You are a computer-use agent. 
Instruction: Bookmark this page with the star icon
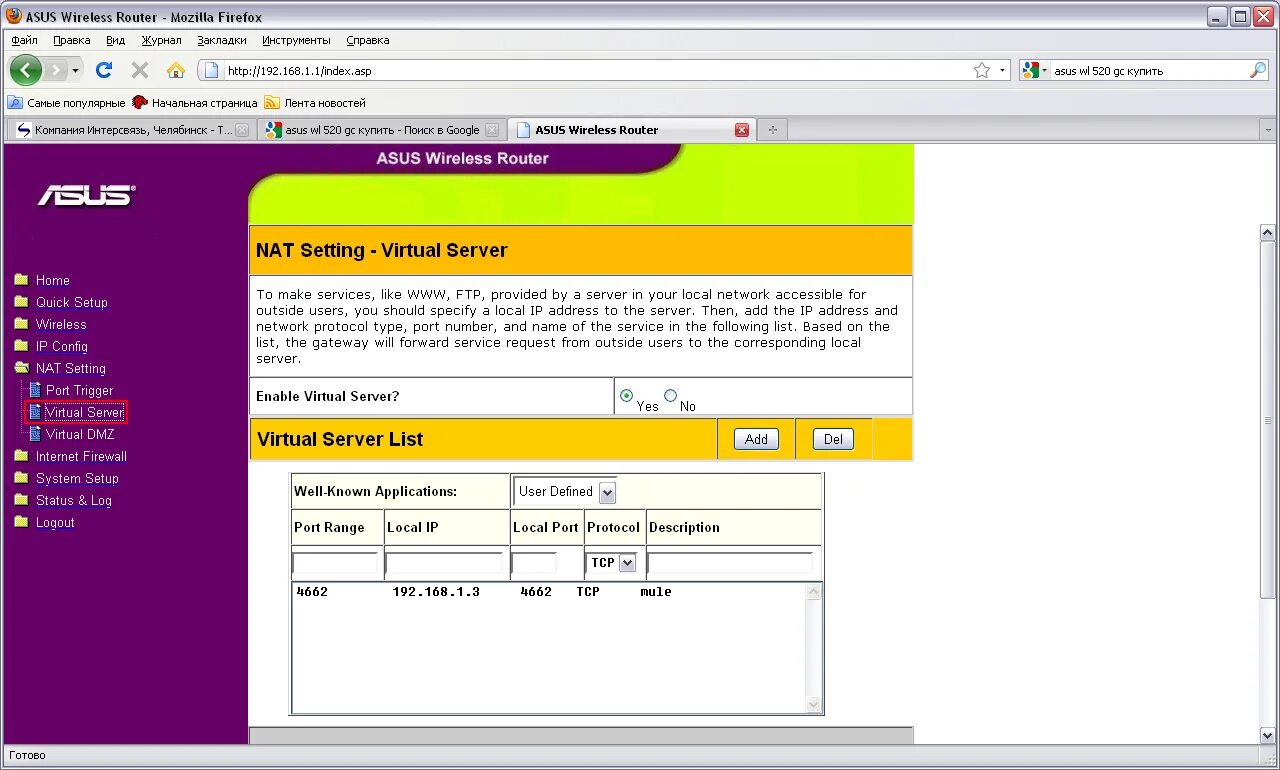click(982, 70)
